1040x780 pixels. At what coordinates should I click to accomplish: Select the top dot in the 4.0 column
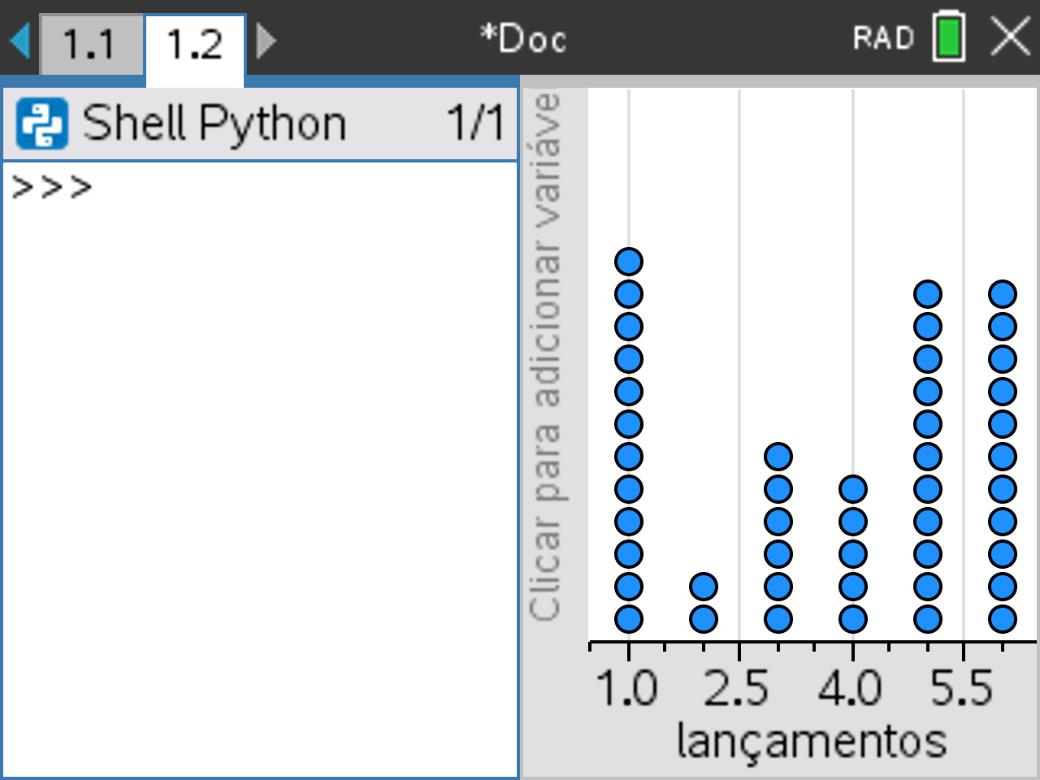(x=853, y=489)
